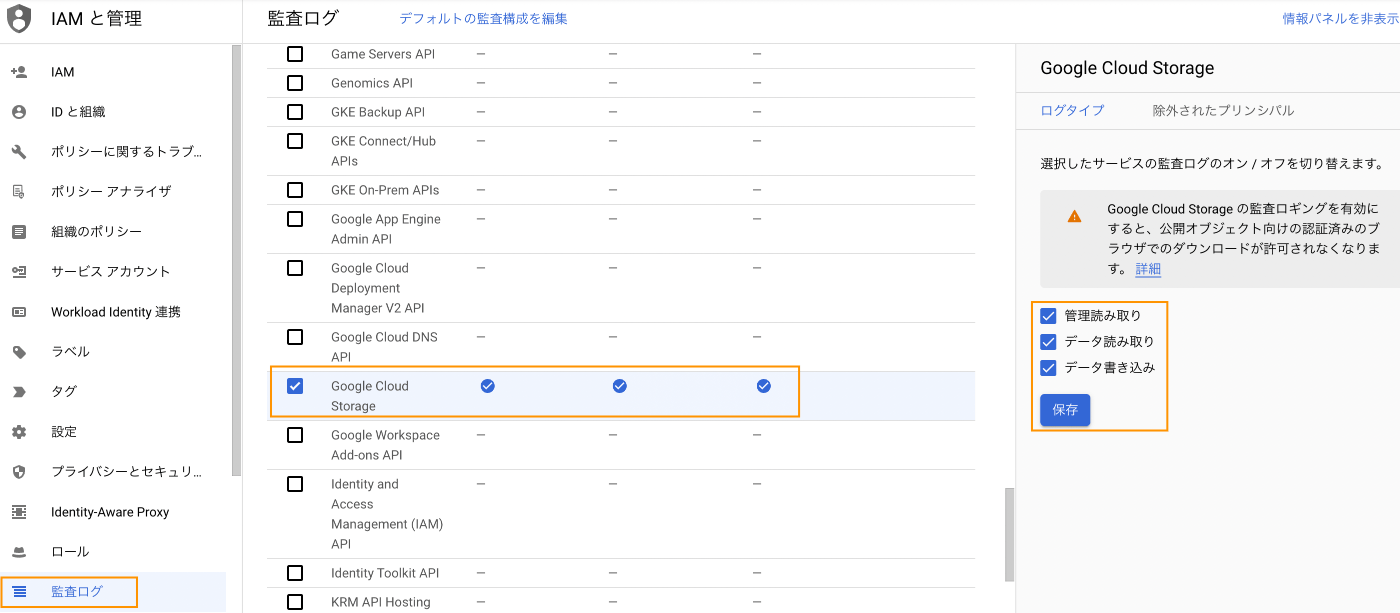Click the wrench icon for policy troubleshooting

point(19,152)
